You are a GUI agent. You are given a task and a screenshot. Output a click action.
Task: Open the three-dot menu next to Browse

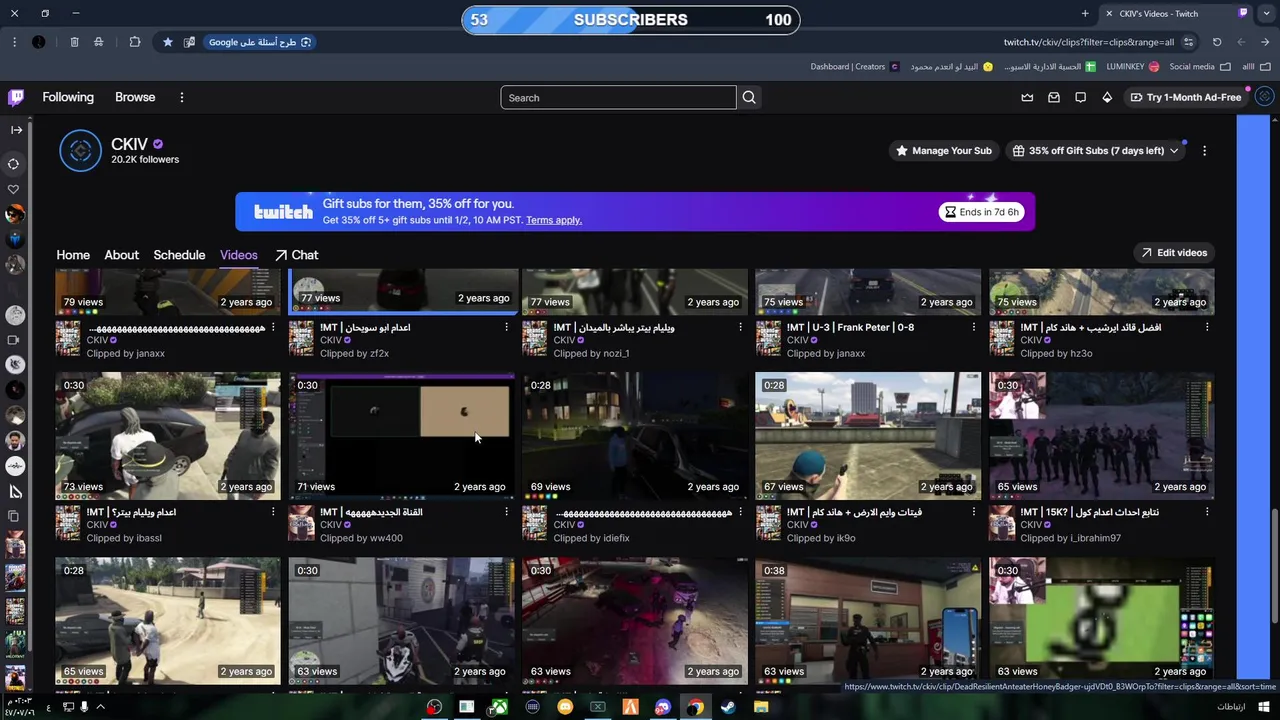point(181,97)
